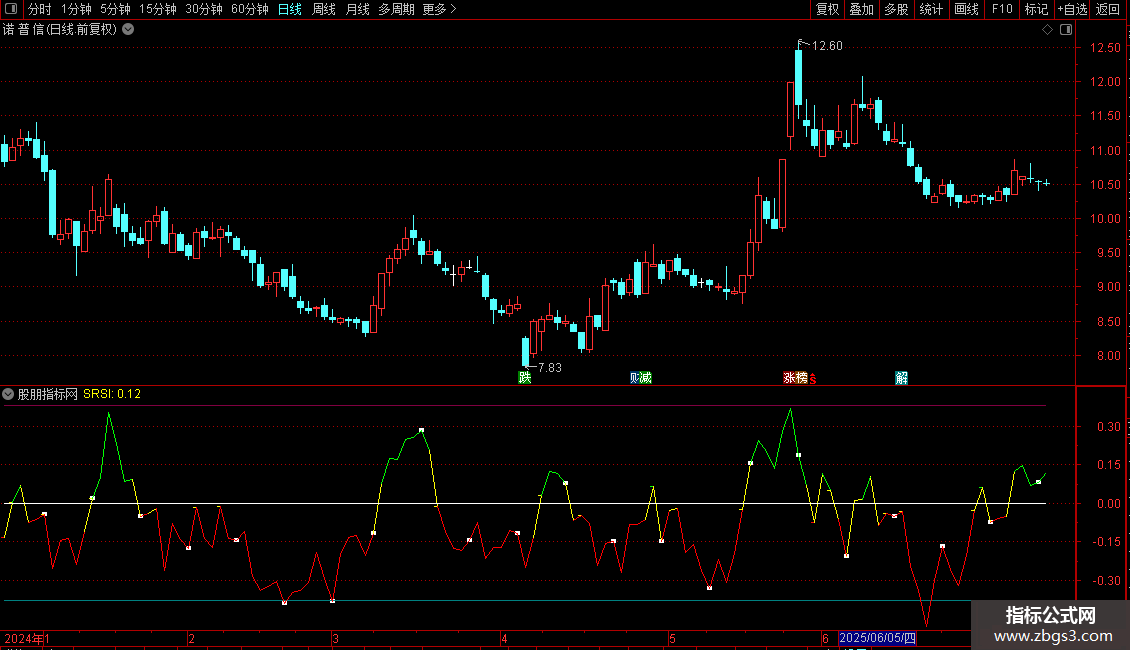Switch to the 5分钟 period
Image resolution: width=1130 pixels, height=650 pixels.
[115, 9]
